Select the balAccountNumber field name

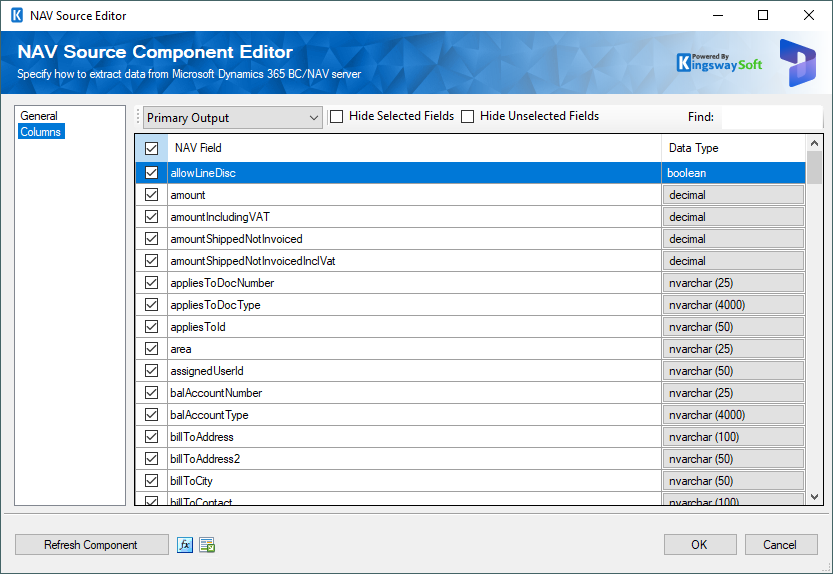(x=216, y=393)
